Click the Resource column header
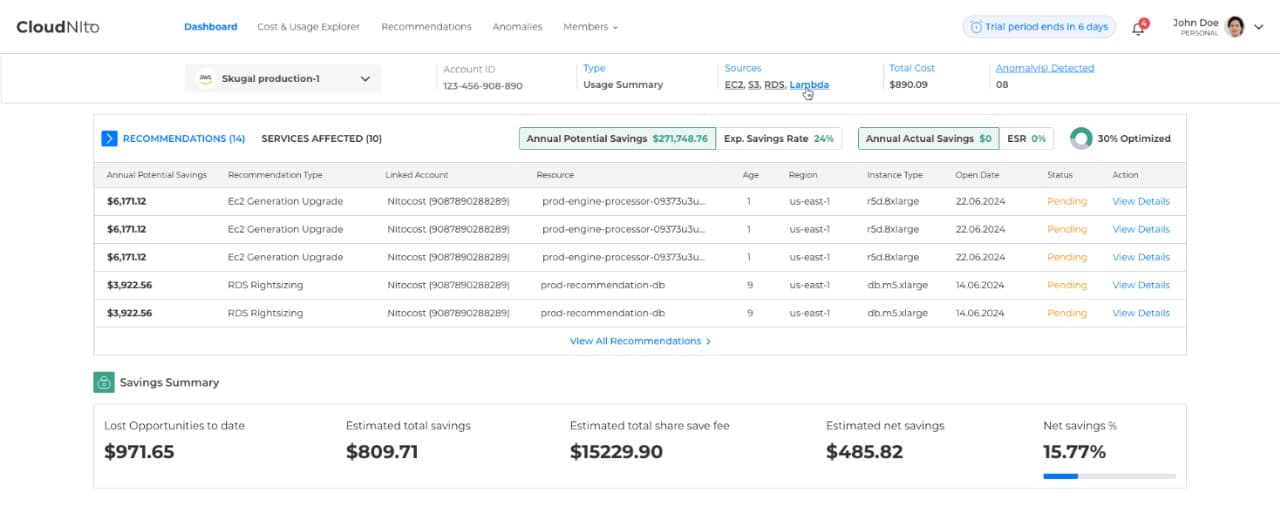 pyautogui.click(x=555, y=175)
